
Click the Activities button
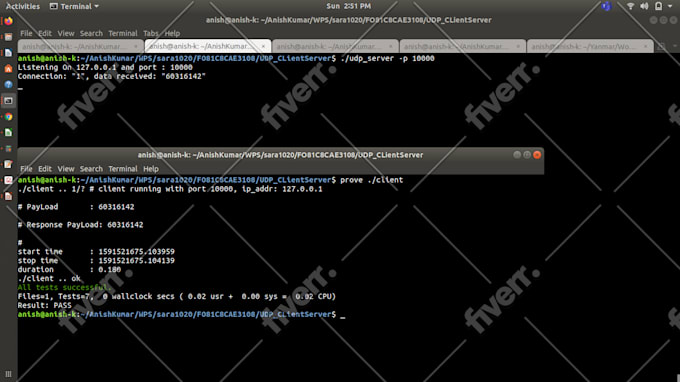pos(23,6)
